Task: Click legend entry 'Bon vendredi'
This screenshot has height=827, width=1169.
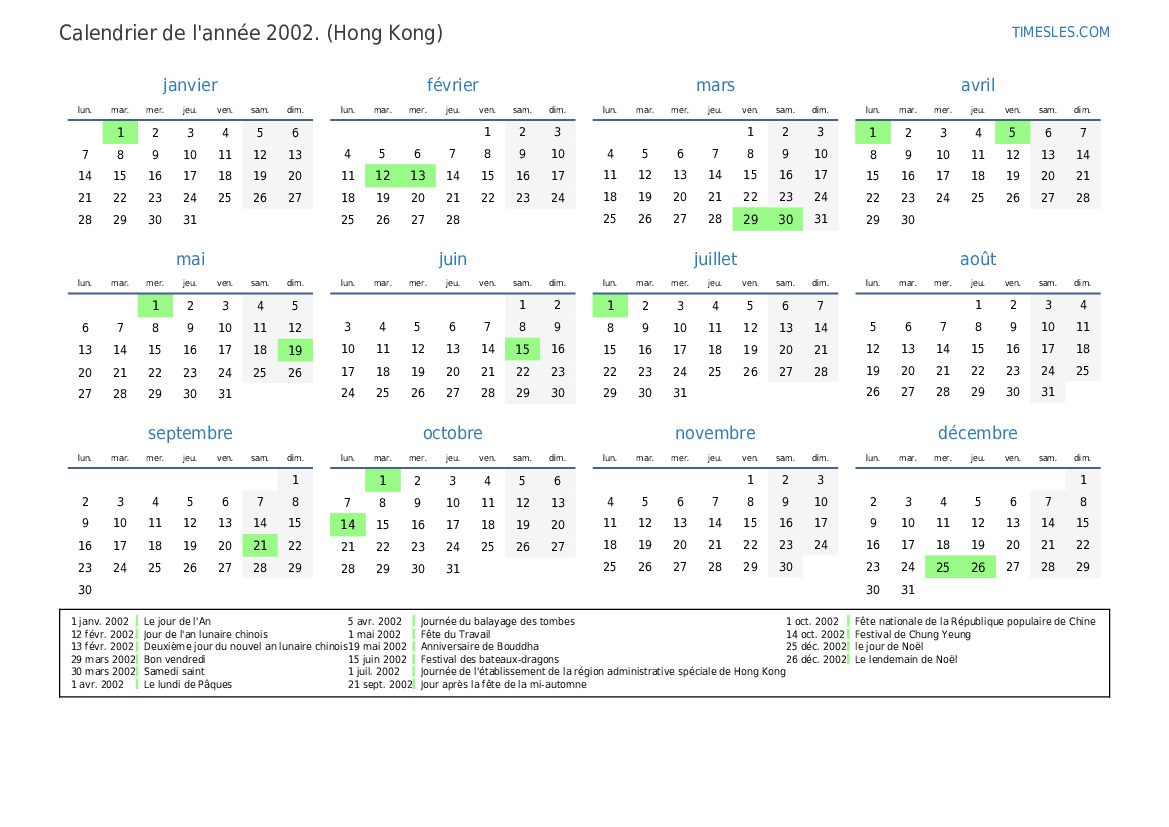Action: 174,659
